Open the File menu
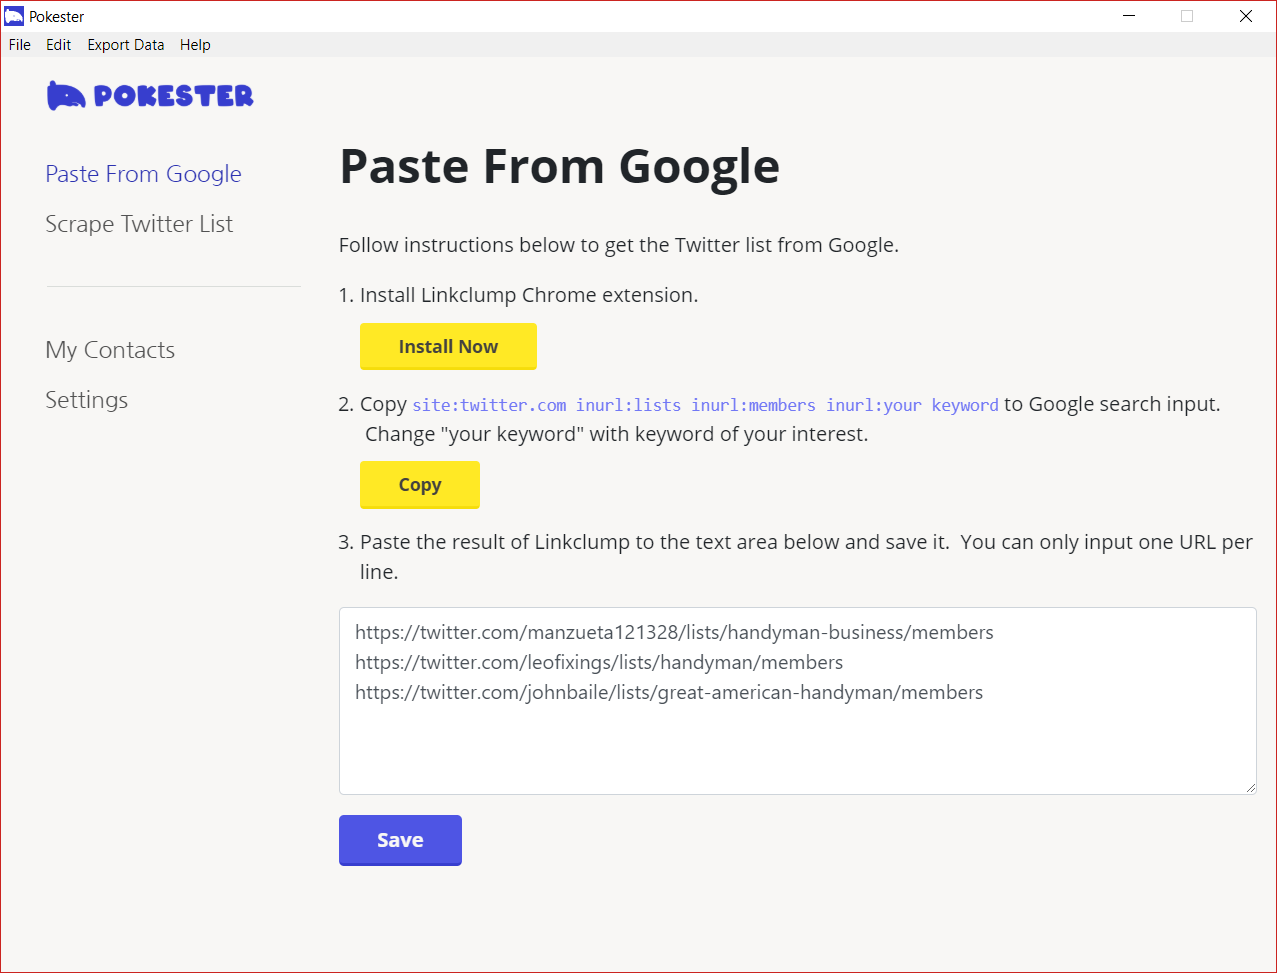This screenshot has height=973, width=1277. [20, 45]
